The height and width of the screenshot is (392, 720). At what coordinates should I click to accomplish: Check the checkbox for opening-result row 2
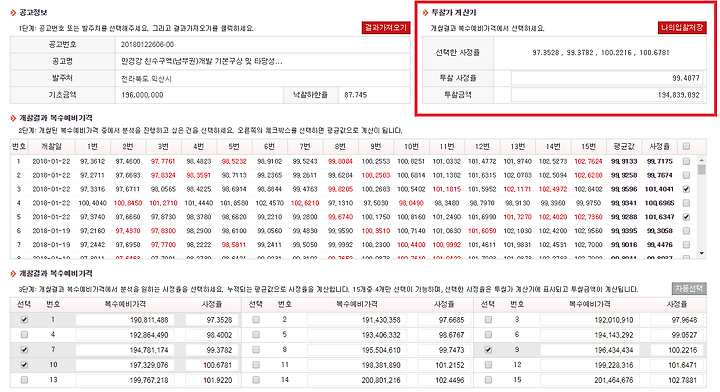(x=686, y=175)
